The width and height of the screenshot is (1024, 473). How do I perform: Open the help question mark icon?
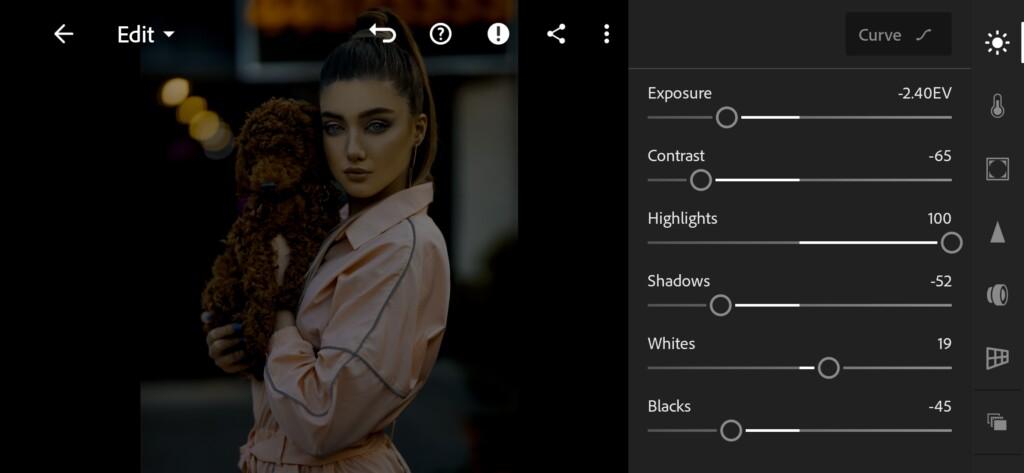[441, 34]
